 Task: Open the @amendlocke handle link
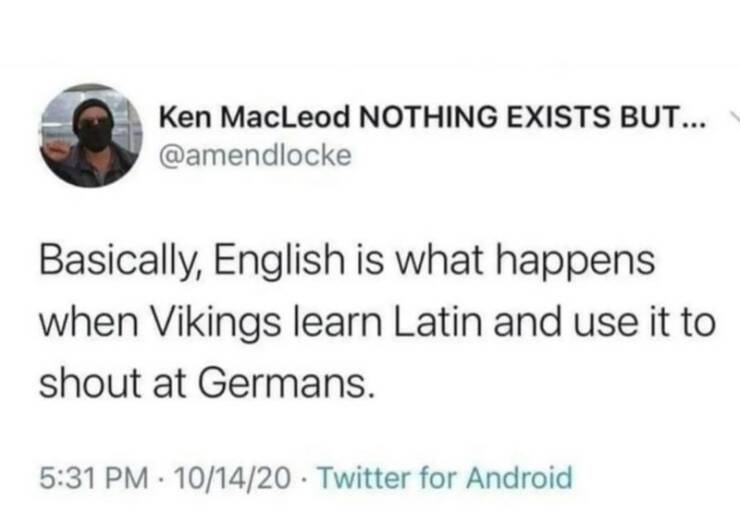point(254,158)
